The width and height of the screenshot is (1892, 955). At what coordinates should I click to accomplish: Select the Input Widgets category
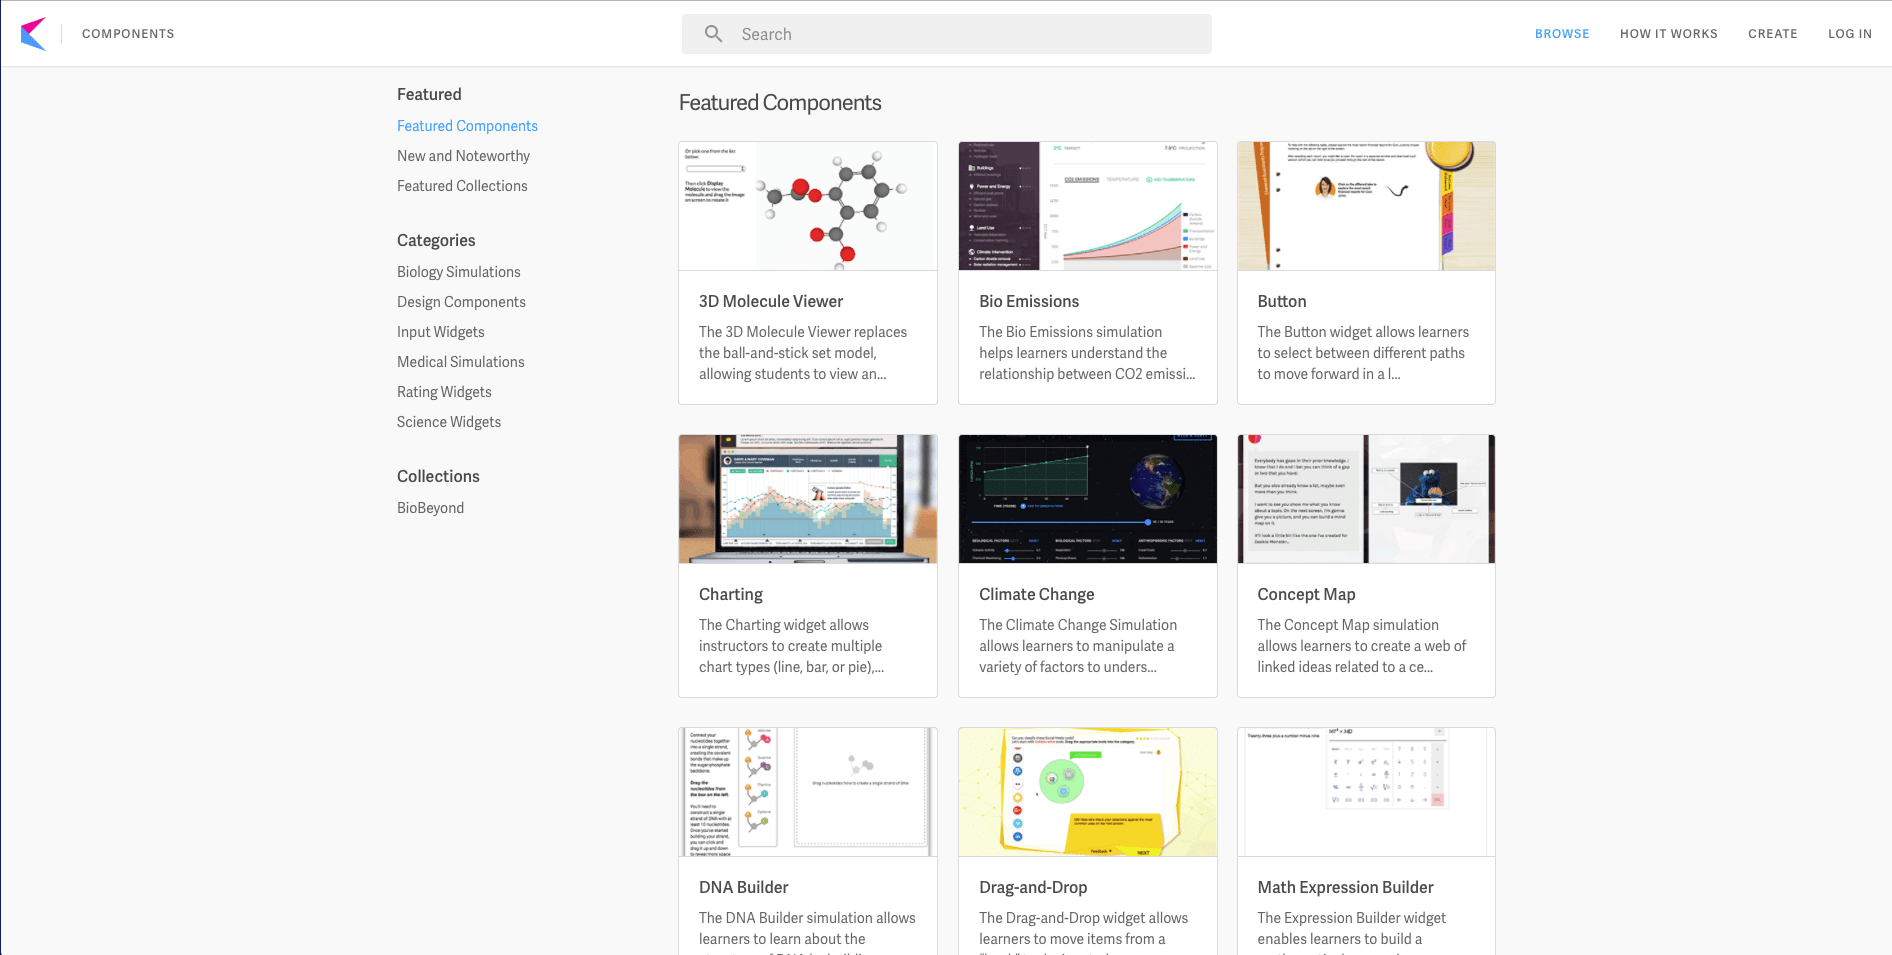coord(441,332)
